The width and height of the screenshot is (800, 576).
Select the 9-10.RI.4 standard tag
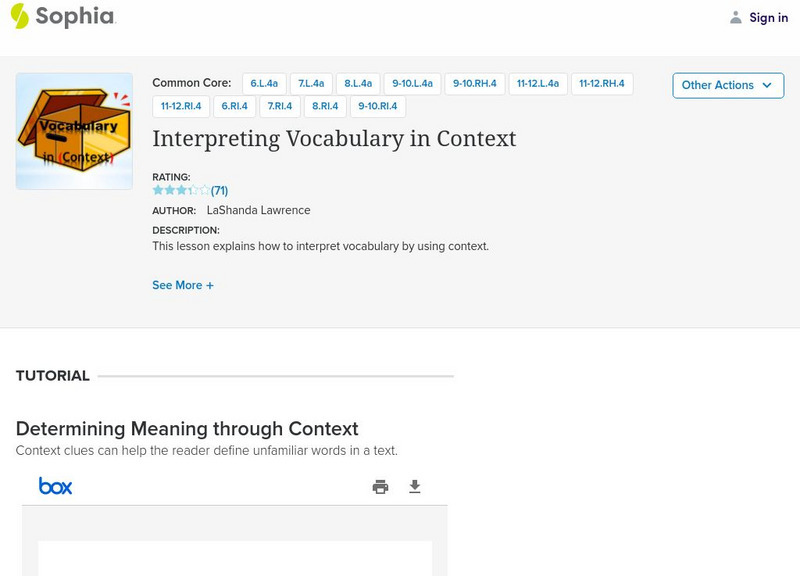[x=378, y=106]
